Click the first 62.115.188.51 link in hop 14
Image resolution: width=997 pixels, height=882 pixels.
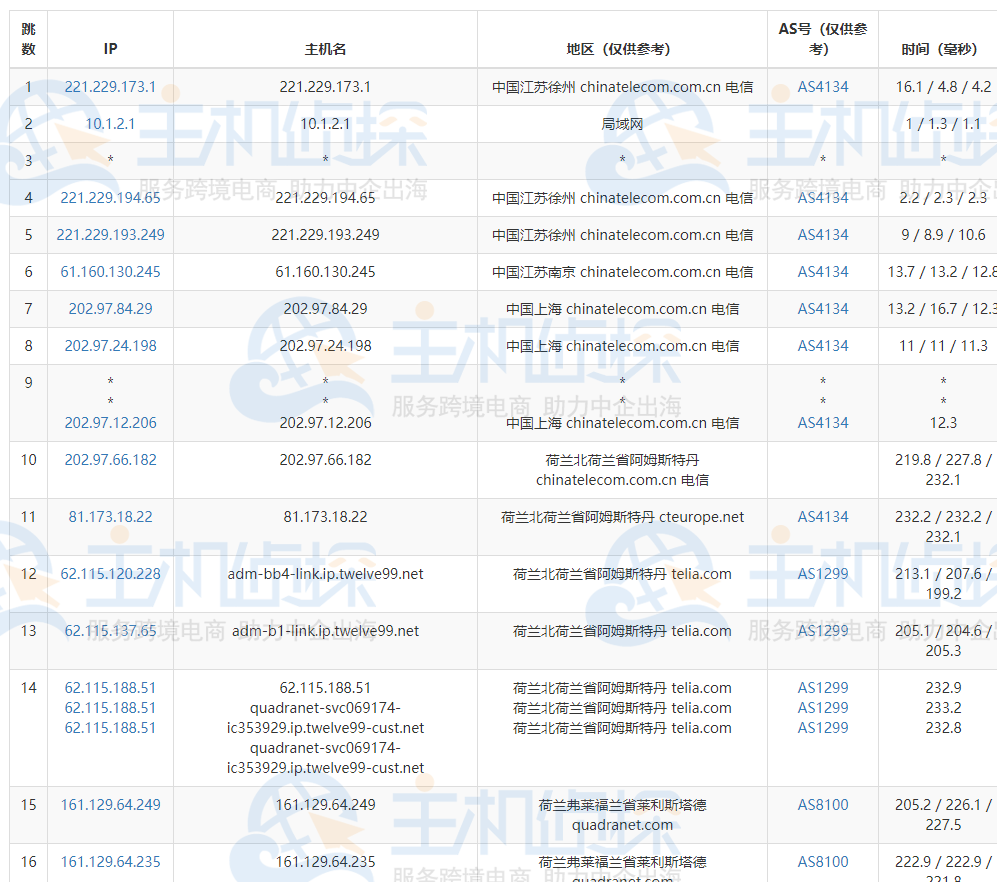click(109, 688)
